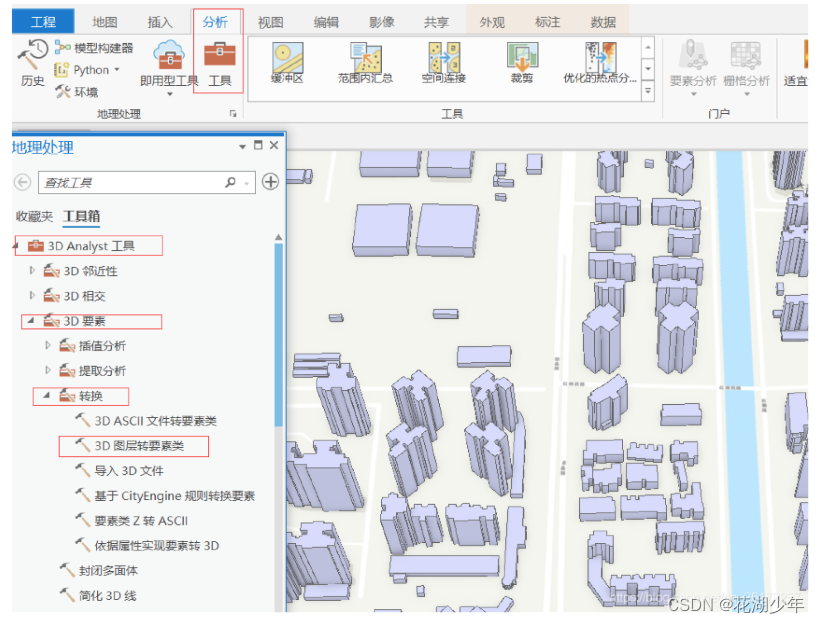Collapse the 3D Analyst 工具 toolbox
The image size is (820, 623).
[13, 245]
